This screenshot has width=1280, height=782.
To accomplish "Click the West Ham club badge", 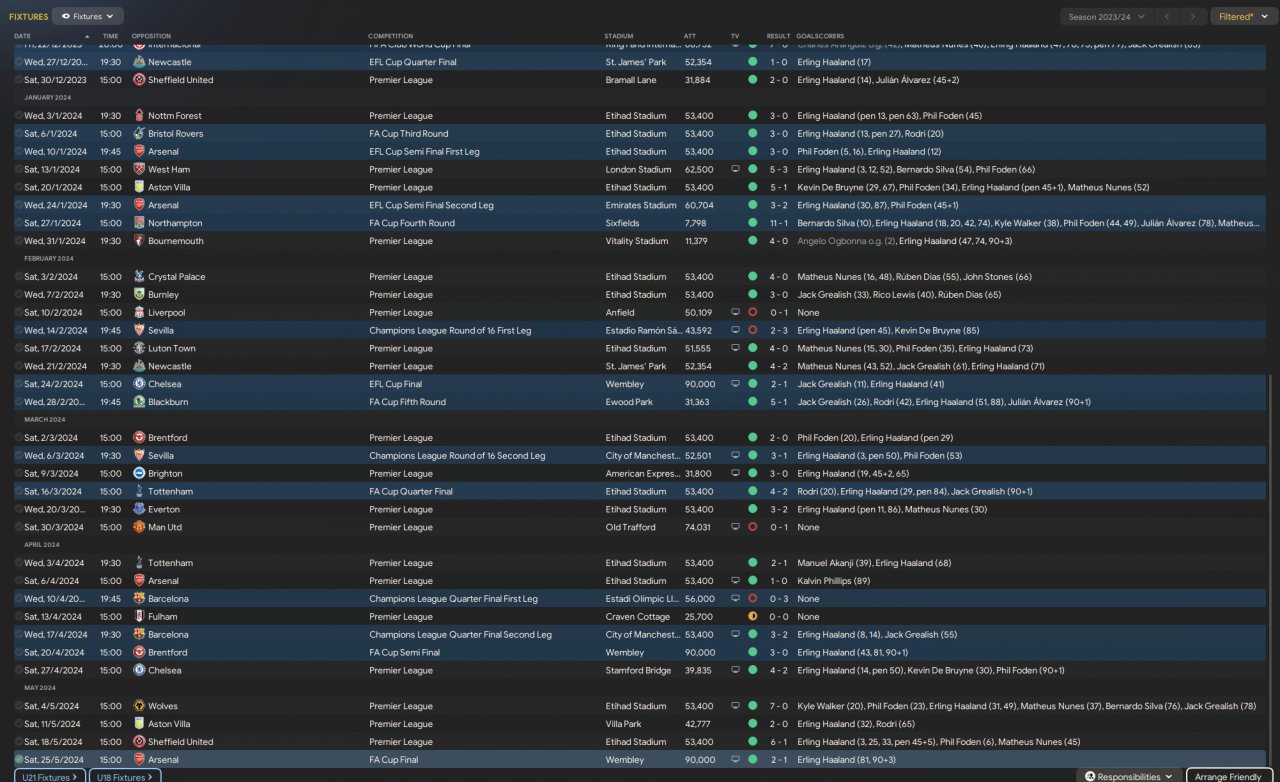I will [138, 170].
